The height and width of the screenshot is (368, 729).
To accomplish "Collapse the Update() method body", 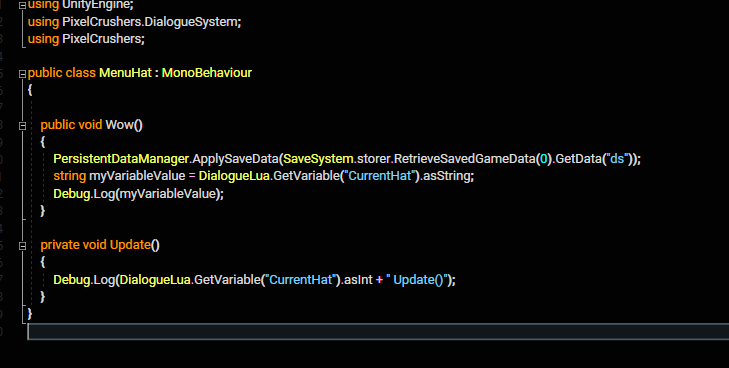I will pos(22,246).
